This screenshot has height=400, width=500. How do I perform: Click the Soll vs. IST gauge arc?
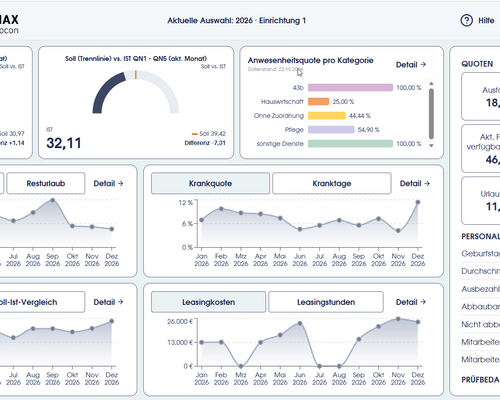pos(136,92)
